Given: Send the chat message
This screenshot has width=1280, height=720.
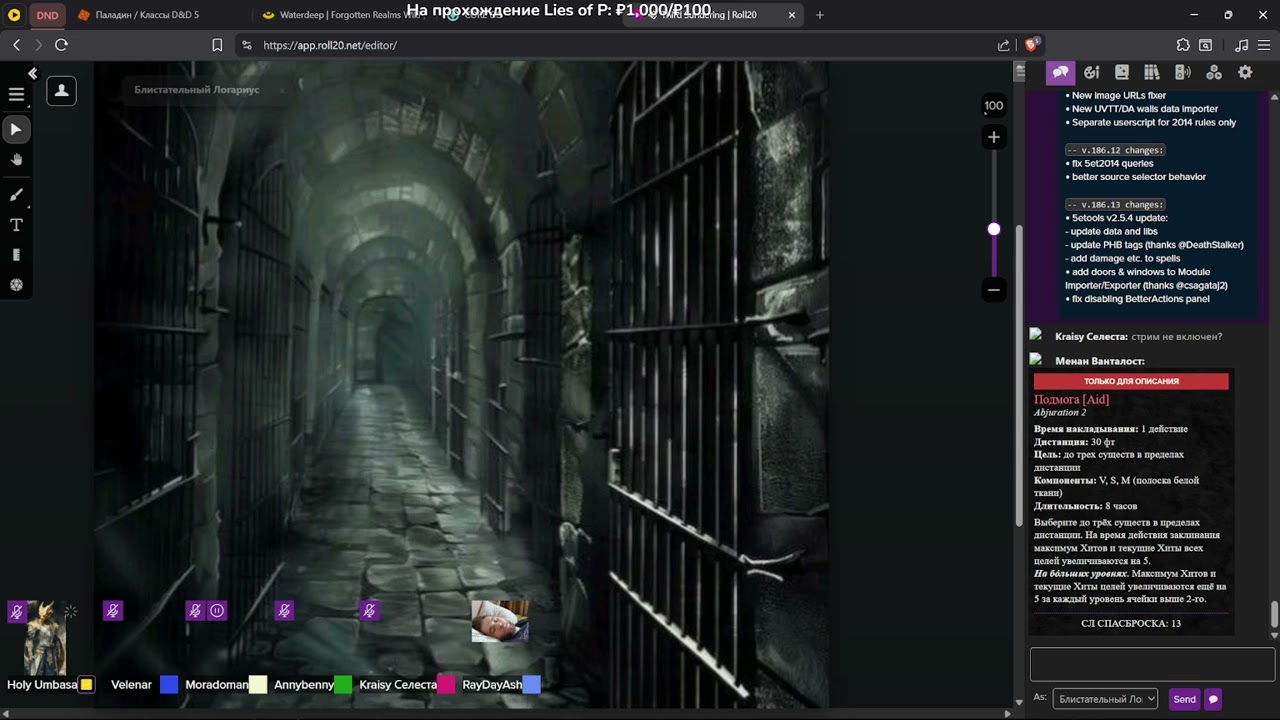Looking at the screenshot, I should [x=1184, y=699].
